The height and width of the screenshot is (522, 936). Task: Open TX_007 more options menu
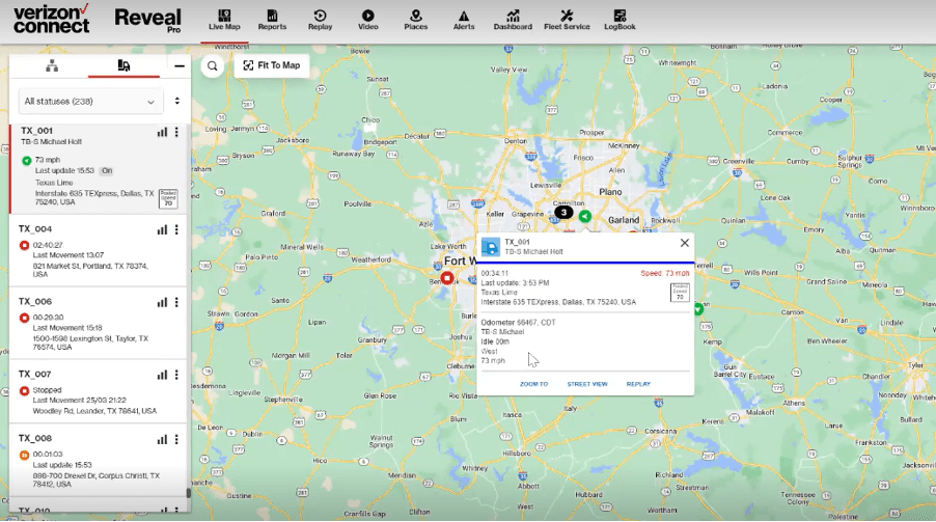pos(176,375)
